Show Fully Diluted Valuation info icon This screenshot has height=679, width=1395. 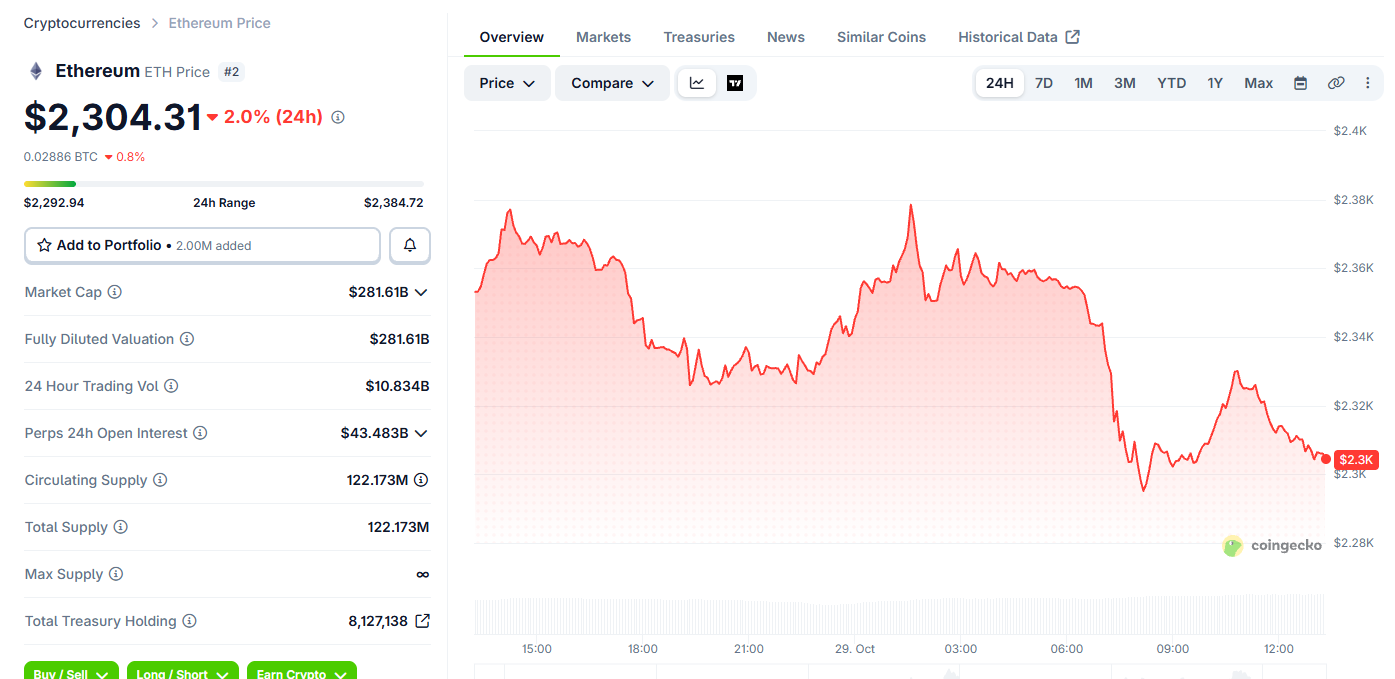pos(187,339)
